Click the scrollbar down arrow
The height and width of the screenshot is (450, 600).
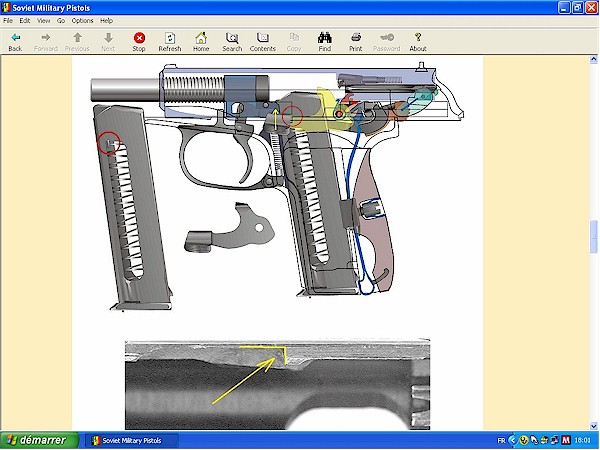[593, 426]
